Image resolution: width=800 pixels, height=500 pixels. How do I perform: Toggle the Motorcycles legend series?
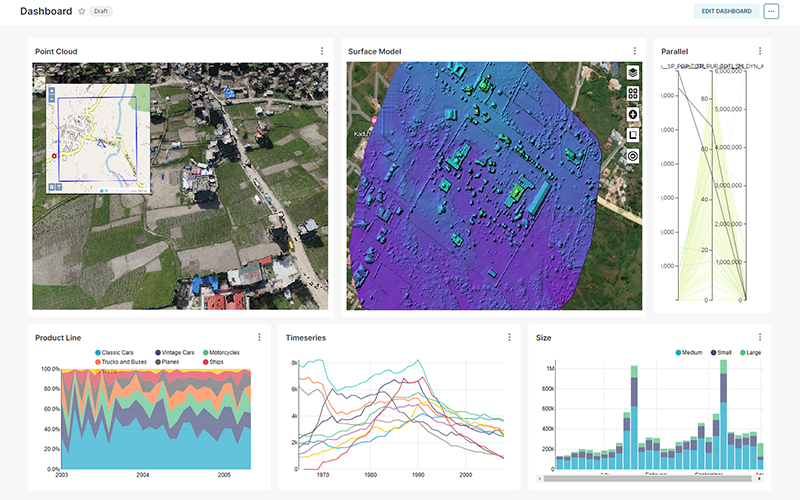pyautogui.click(x=221, y=353)
